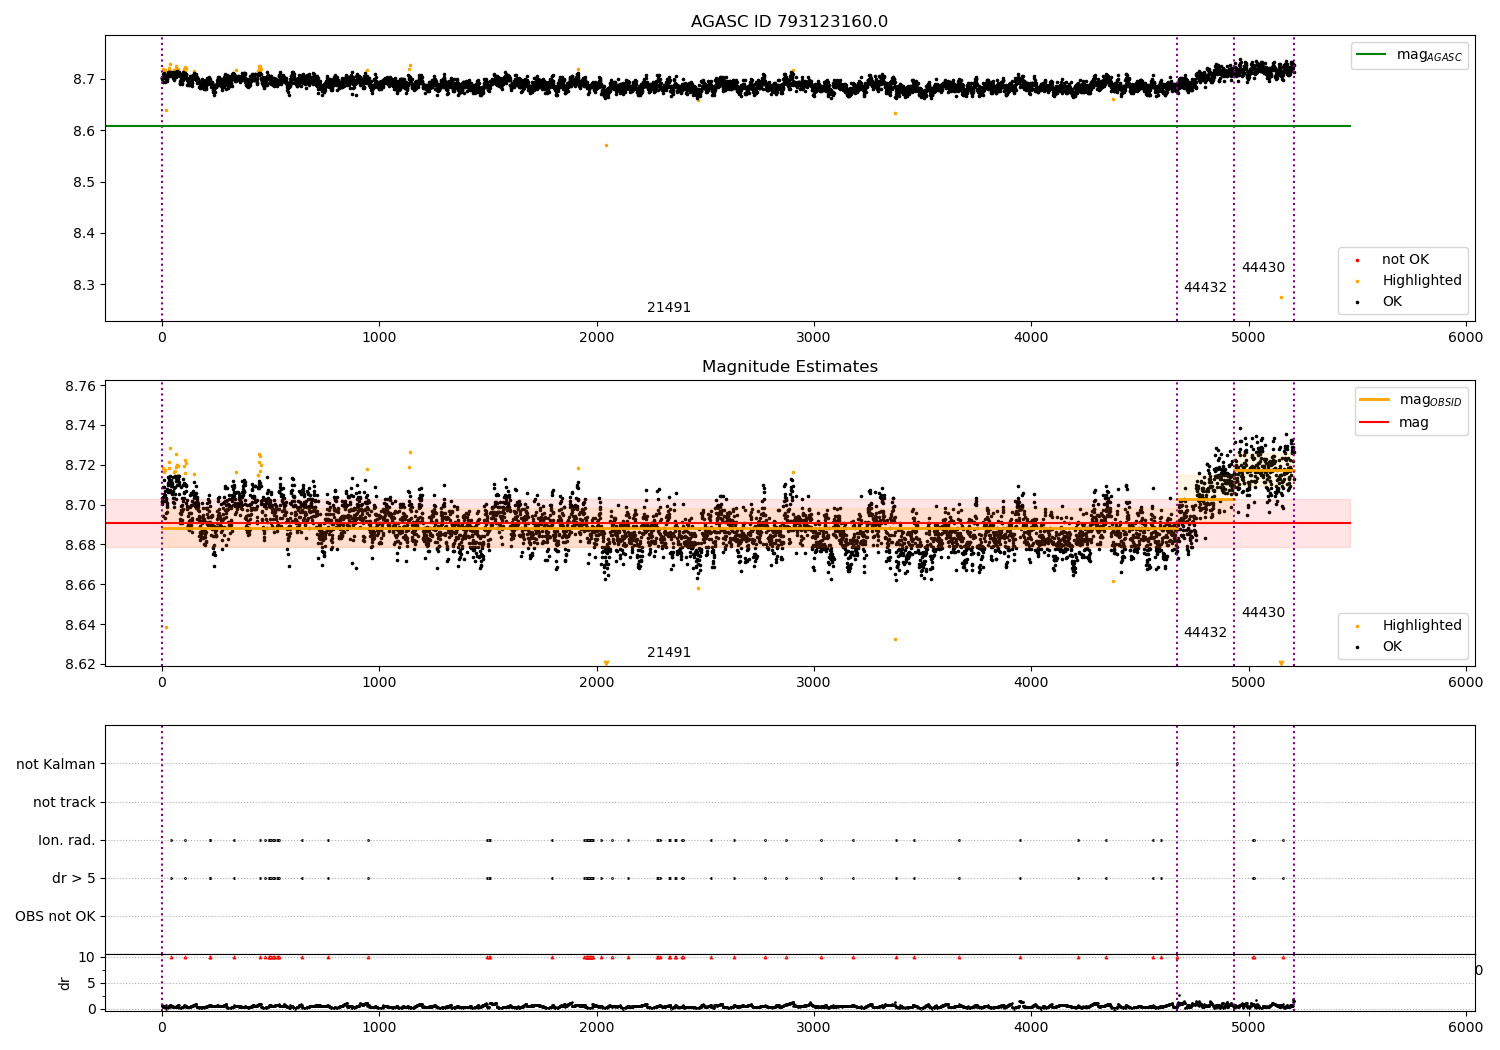Screen dimensions: 1500x1050
Task: Click the "Ion. rad." axis label
Action: click(67, 841)
